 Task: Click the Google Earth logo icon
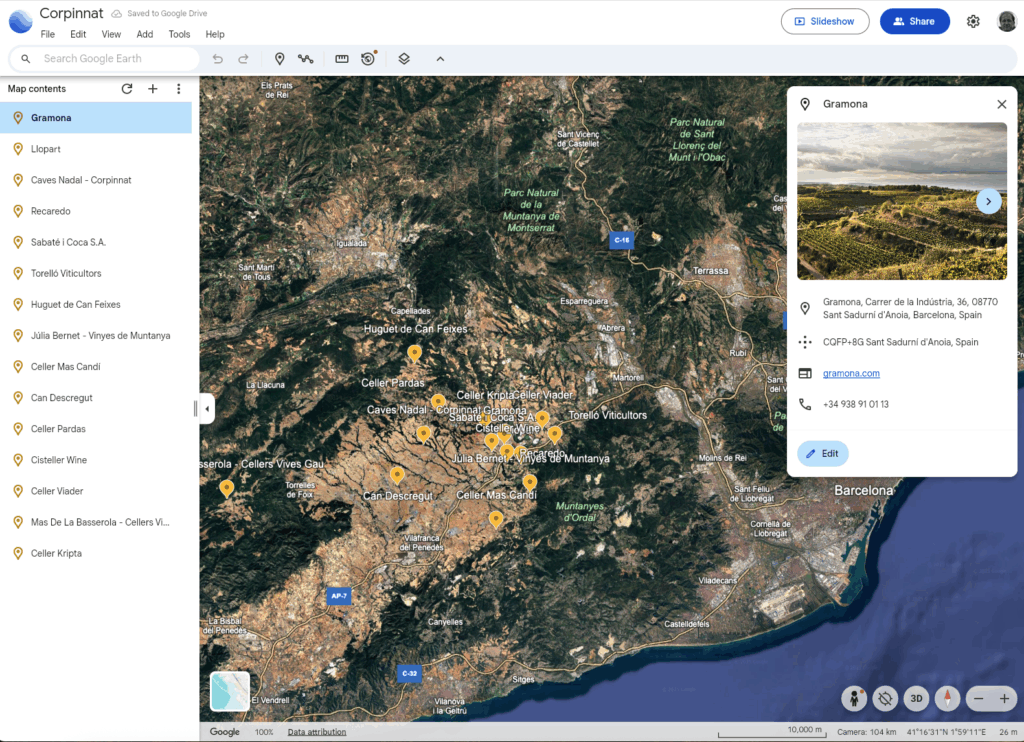click(21, 21)
